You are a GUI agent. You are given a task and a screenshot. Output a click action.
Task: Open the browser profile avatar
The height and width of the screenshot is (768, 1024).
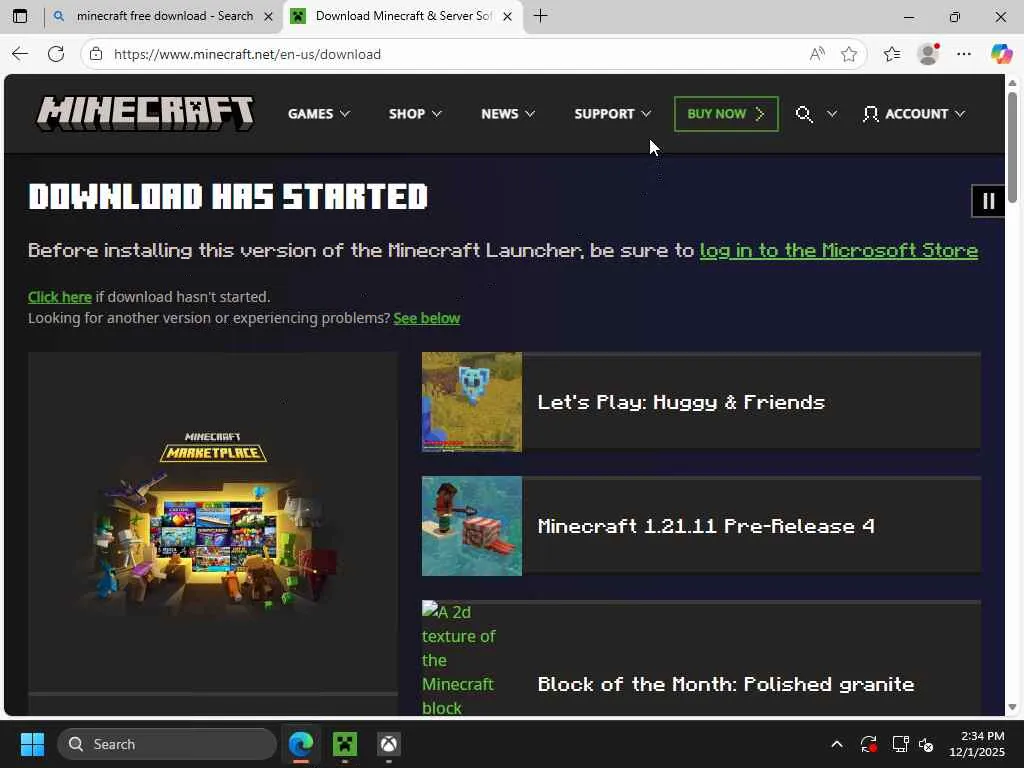[928, 54]
